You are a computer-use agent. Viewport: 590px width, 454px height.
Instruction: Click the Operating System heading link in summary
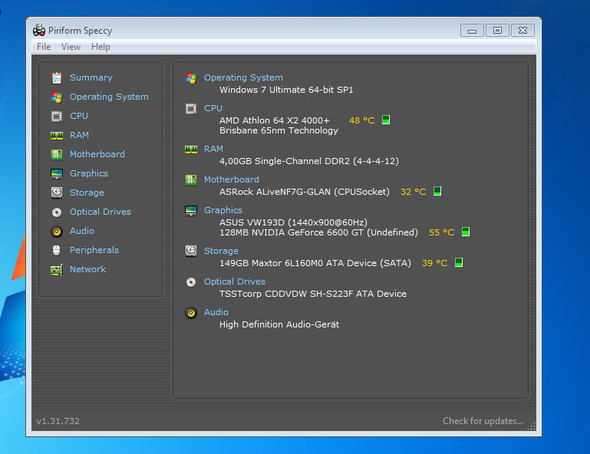click(x=243, y=77)
